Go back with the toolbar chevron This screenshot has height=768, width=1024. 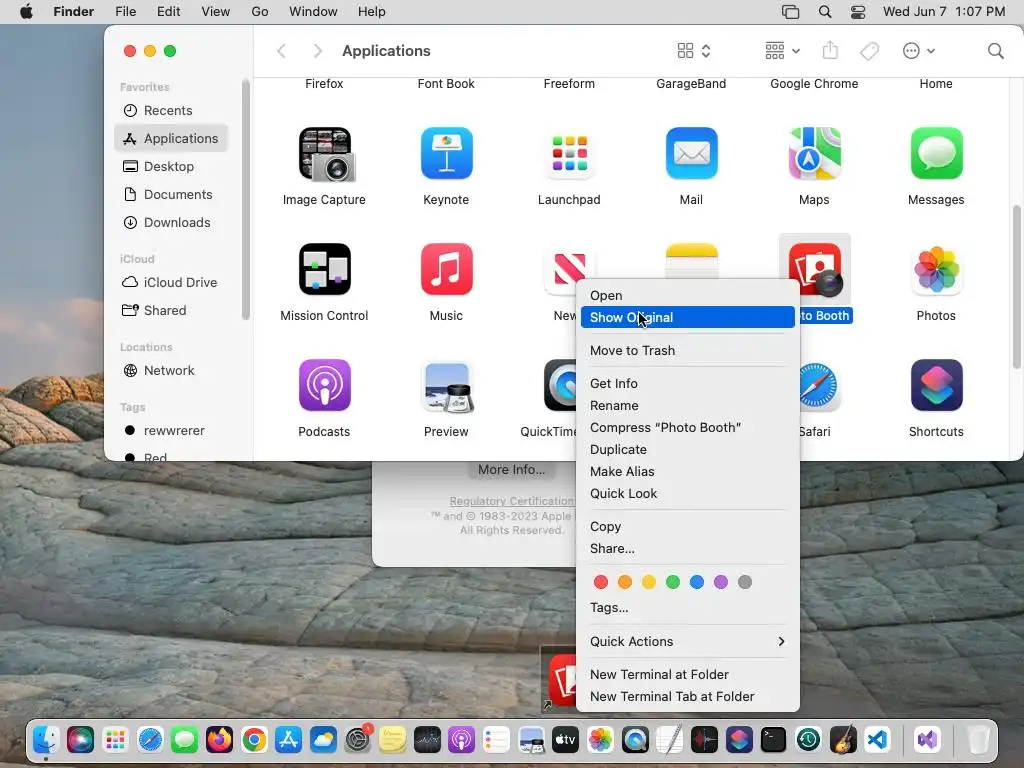[281, 51]
